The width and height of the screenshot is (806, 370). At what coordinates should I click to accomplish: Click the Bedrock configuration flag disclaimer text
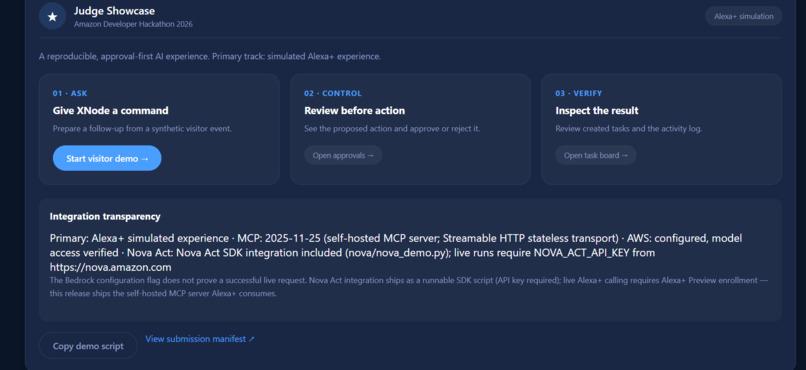pos(409,287)
